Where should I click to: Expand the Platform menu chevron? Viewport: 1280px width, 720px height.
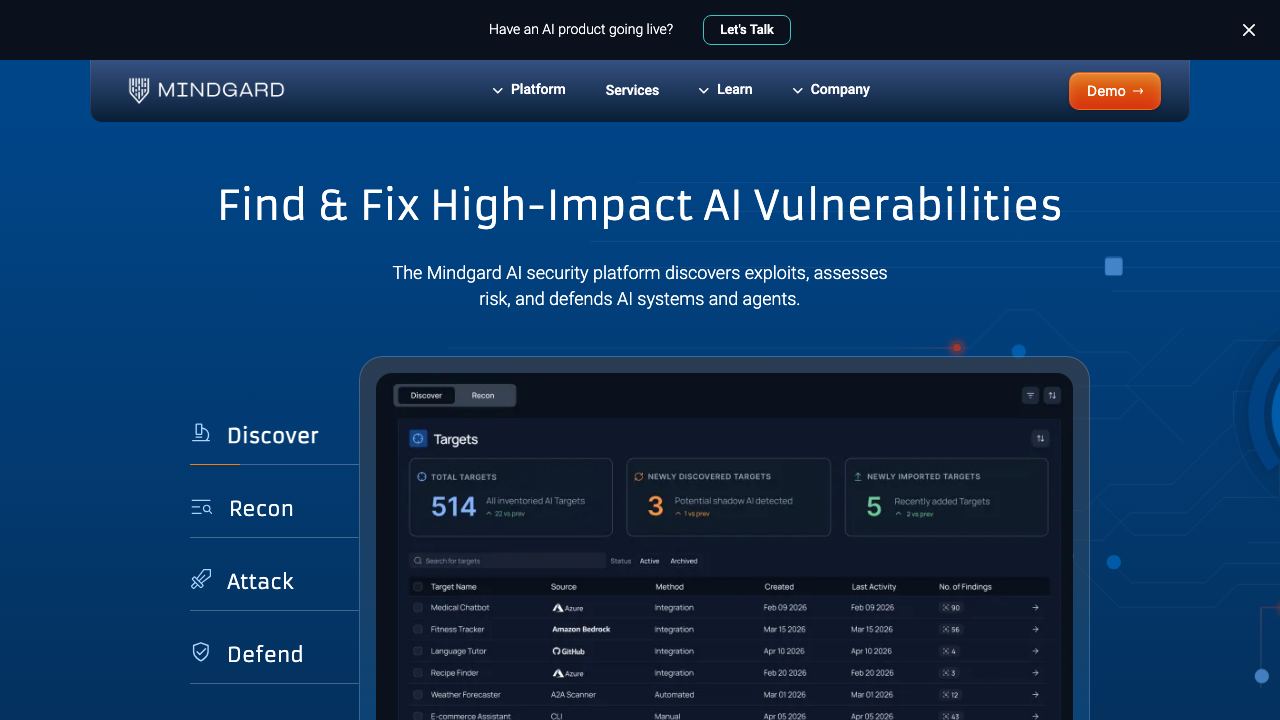(497, 90)
